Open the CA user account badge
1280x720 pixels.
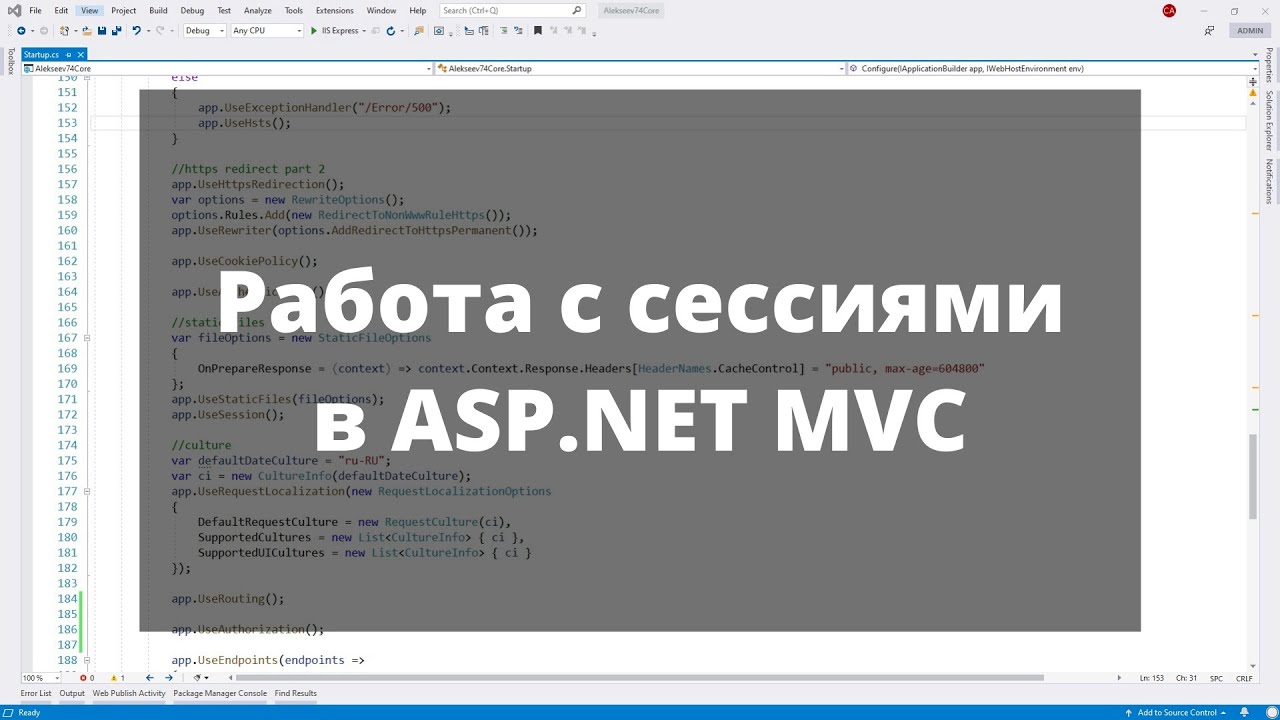click(x=1169, y=11)
